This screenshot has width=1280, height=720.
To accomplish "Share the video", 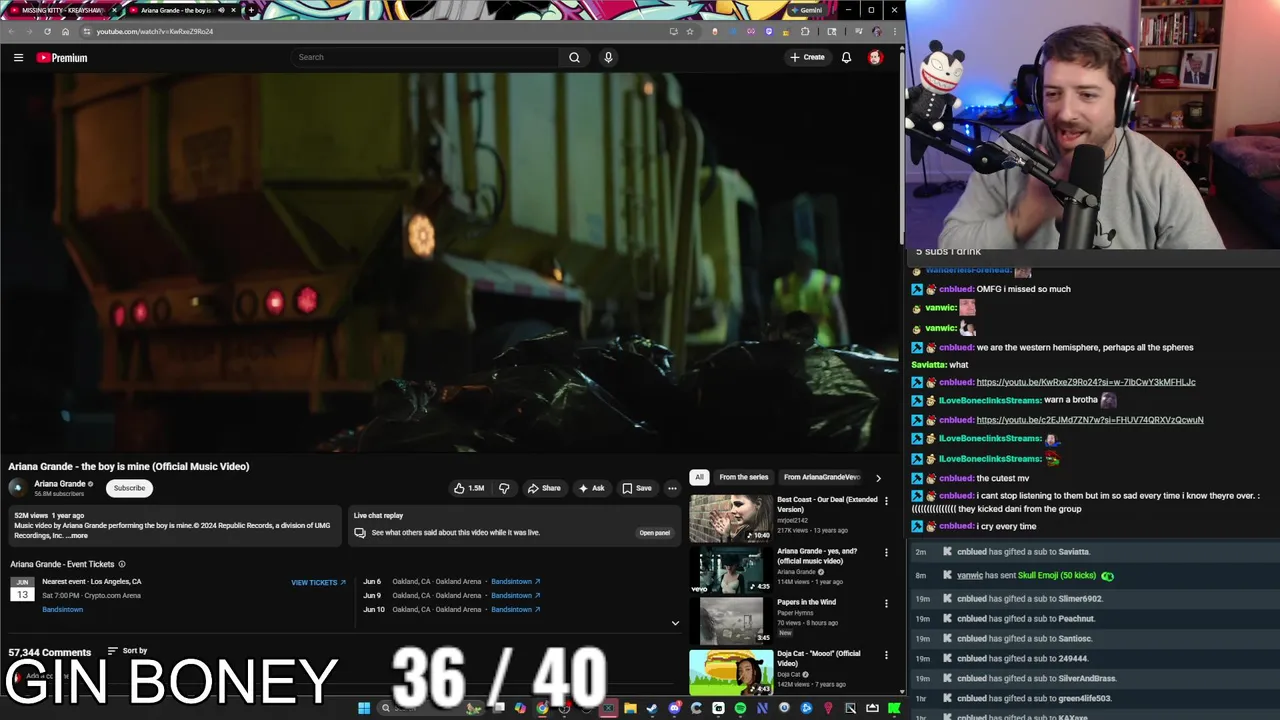I will [544, 488].
